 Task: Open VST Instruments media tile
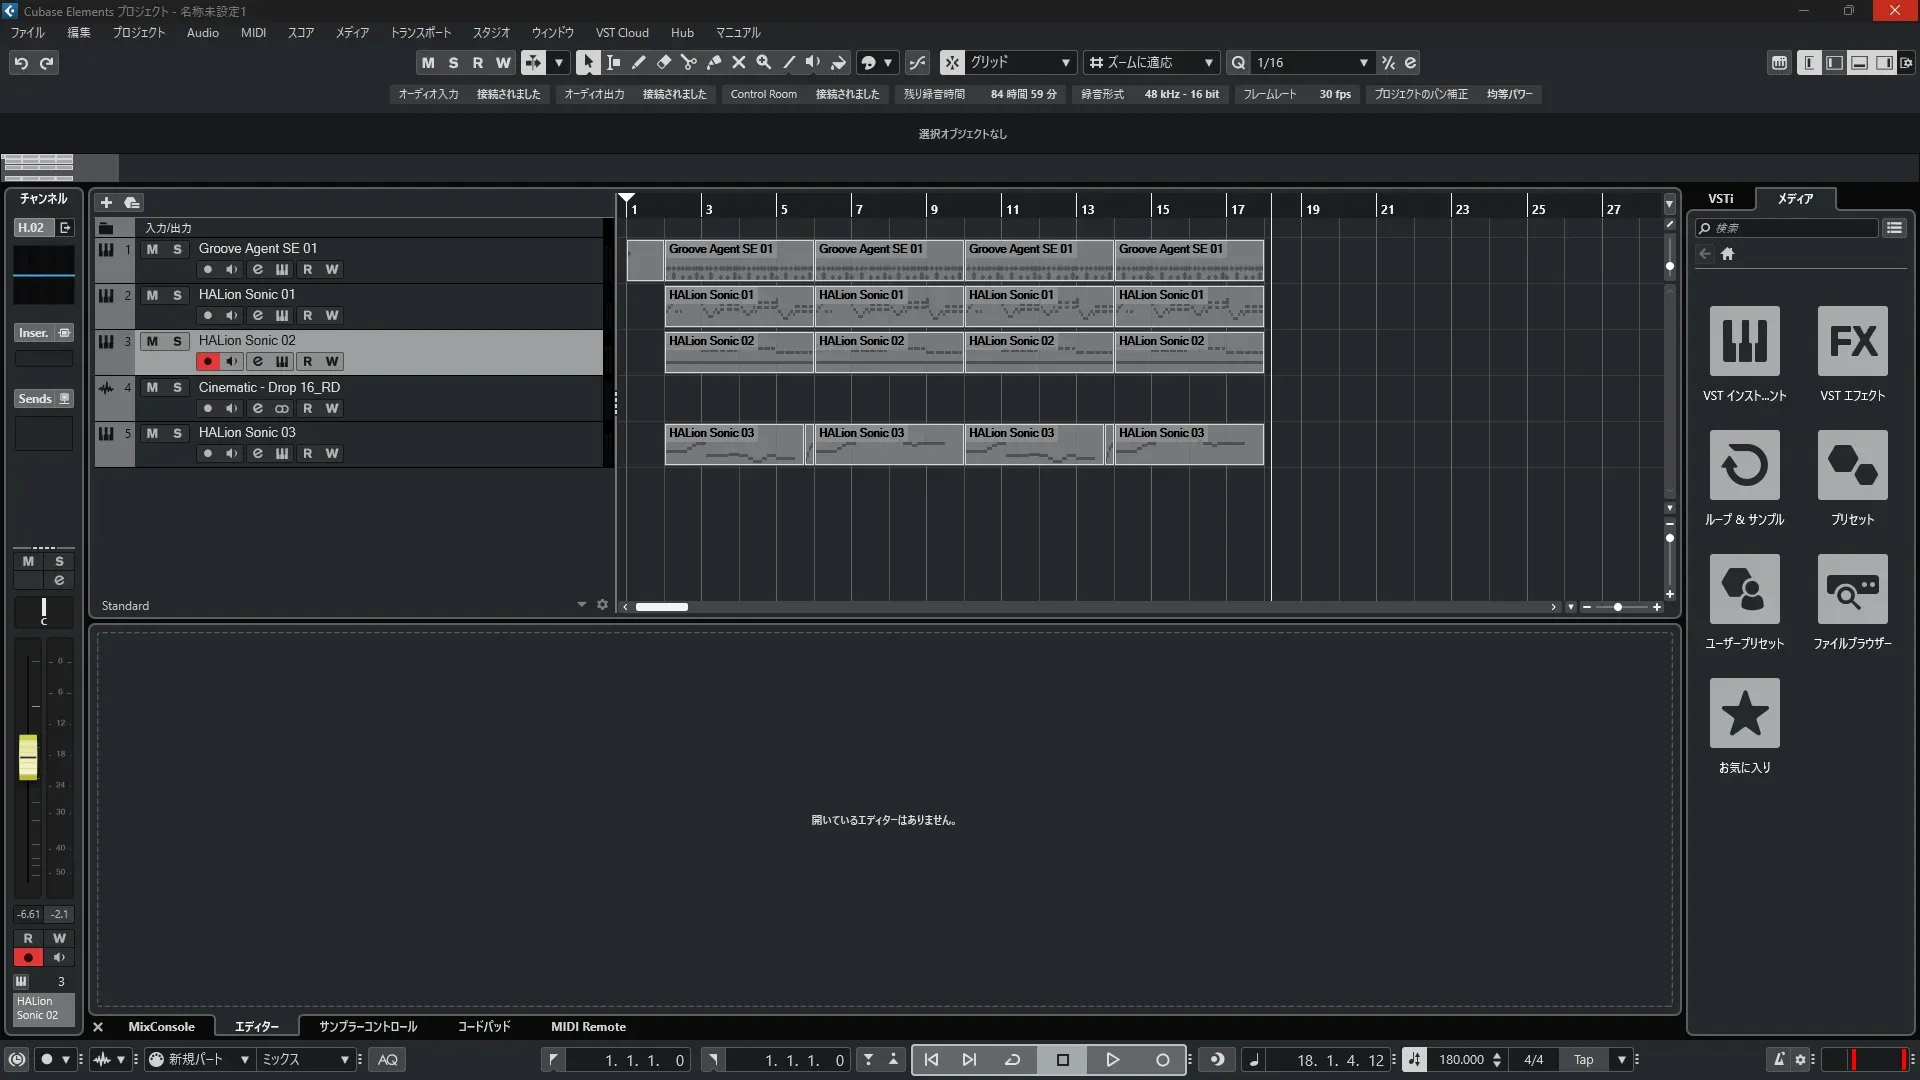click(1744, 341)
